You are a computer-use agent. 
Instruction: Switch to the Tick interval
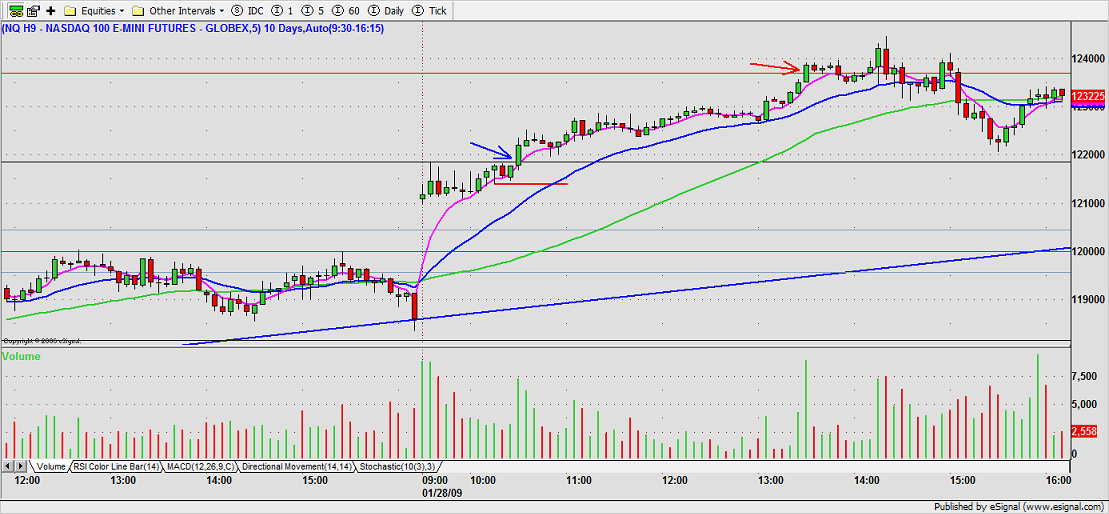429,11
